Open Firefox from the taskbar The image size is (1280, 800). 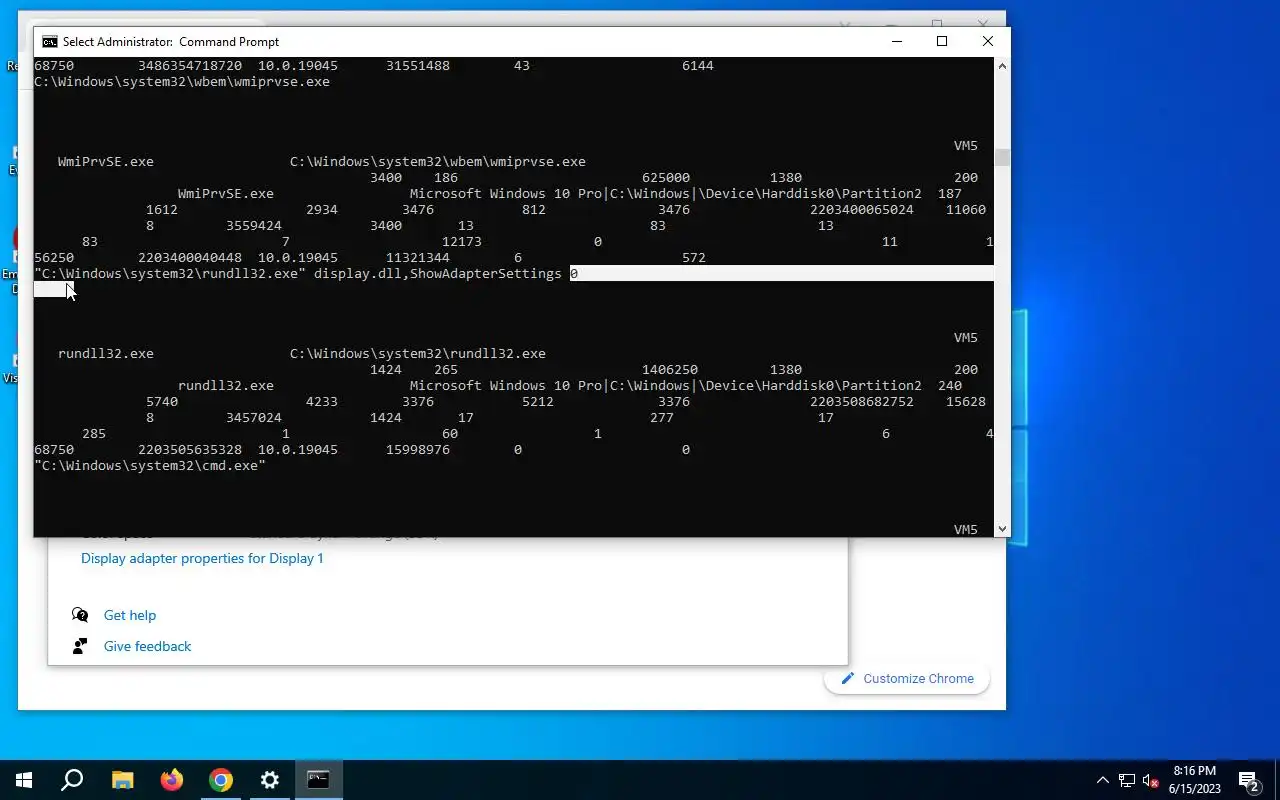pos(172,780)
